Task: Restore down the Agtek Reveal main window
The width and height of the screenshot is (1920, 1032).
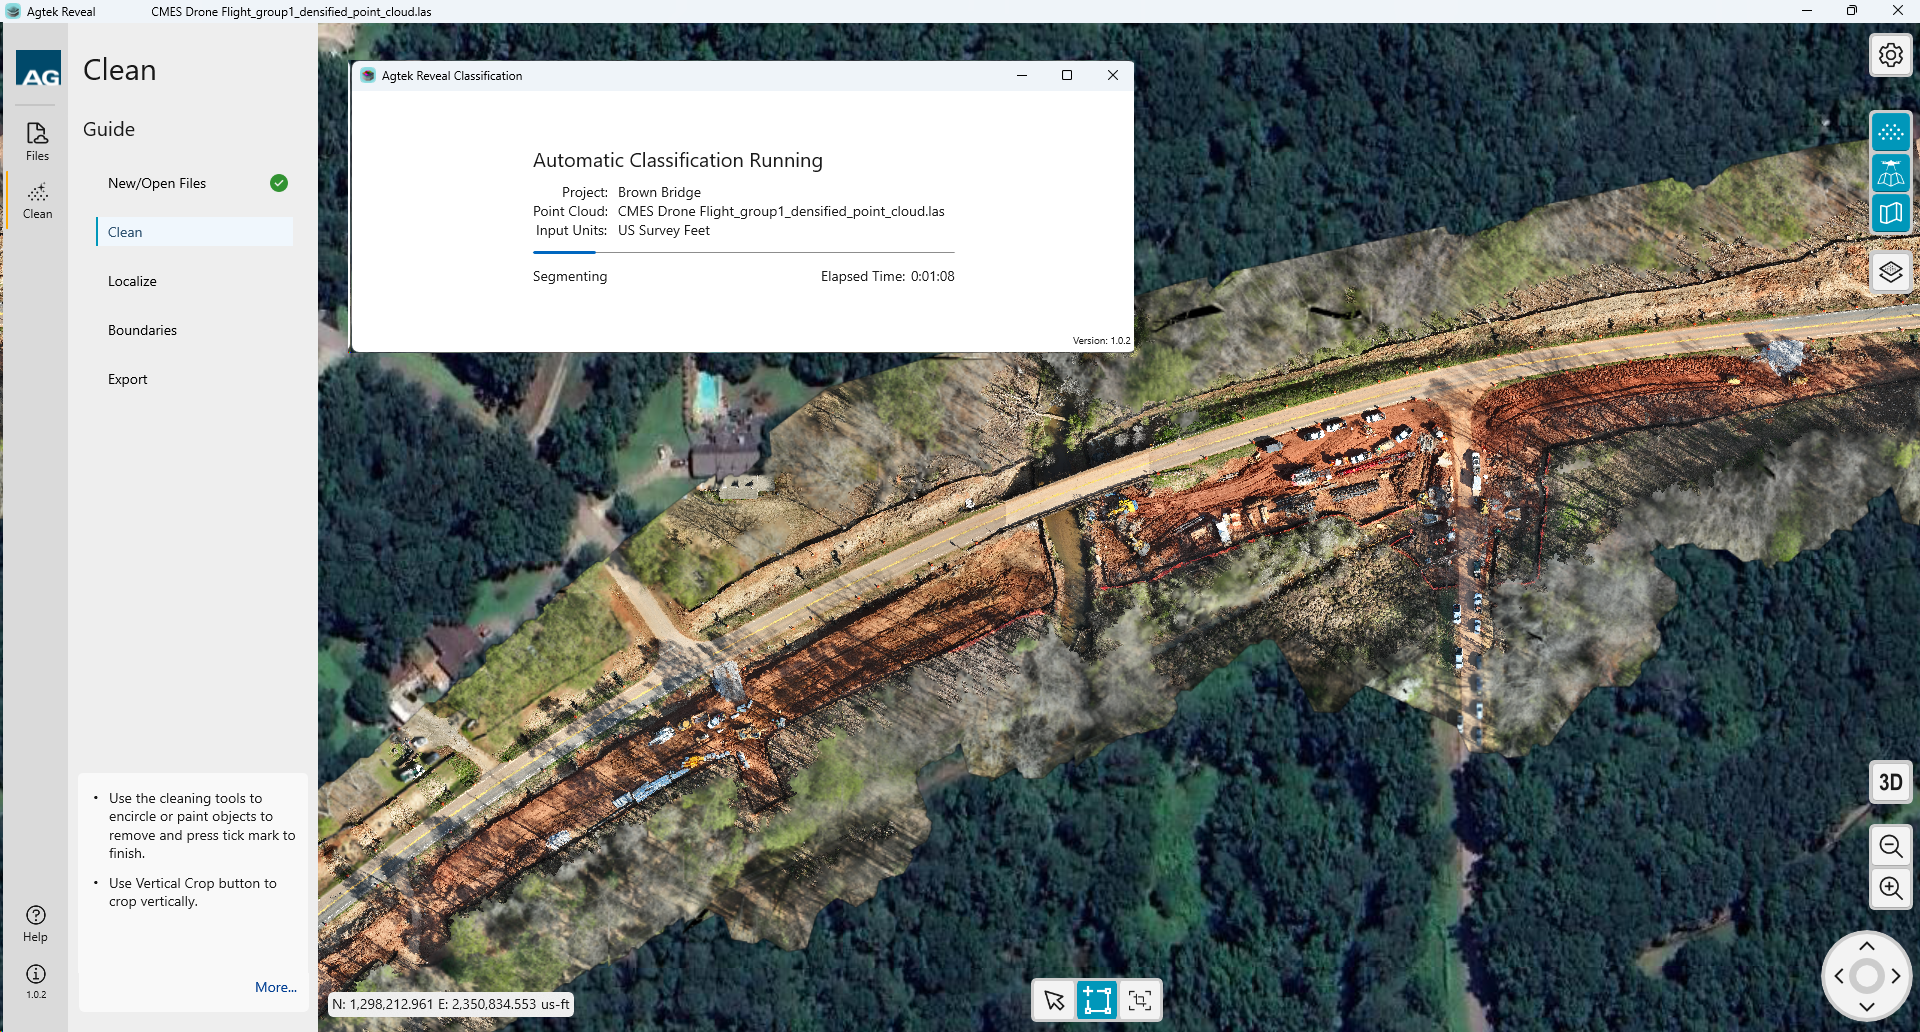Action: coord(1852,11)
